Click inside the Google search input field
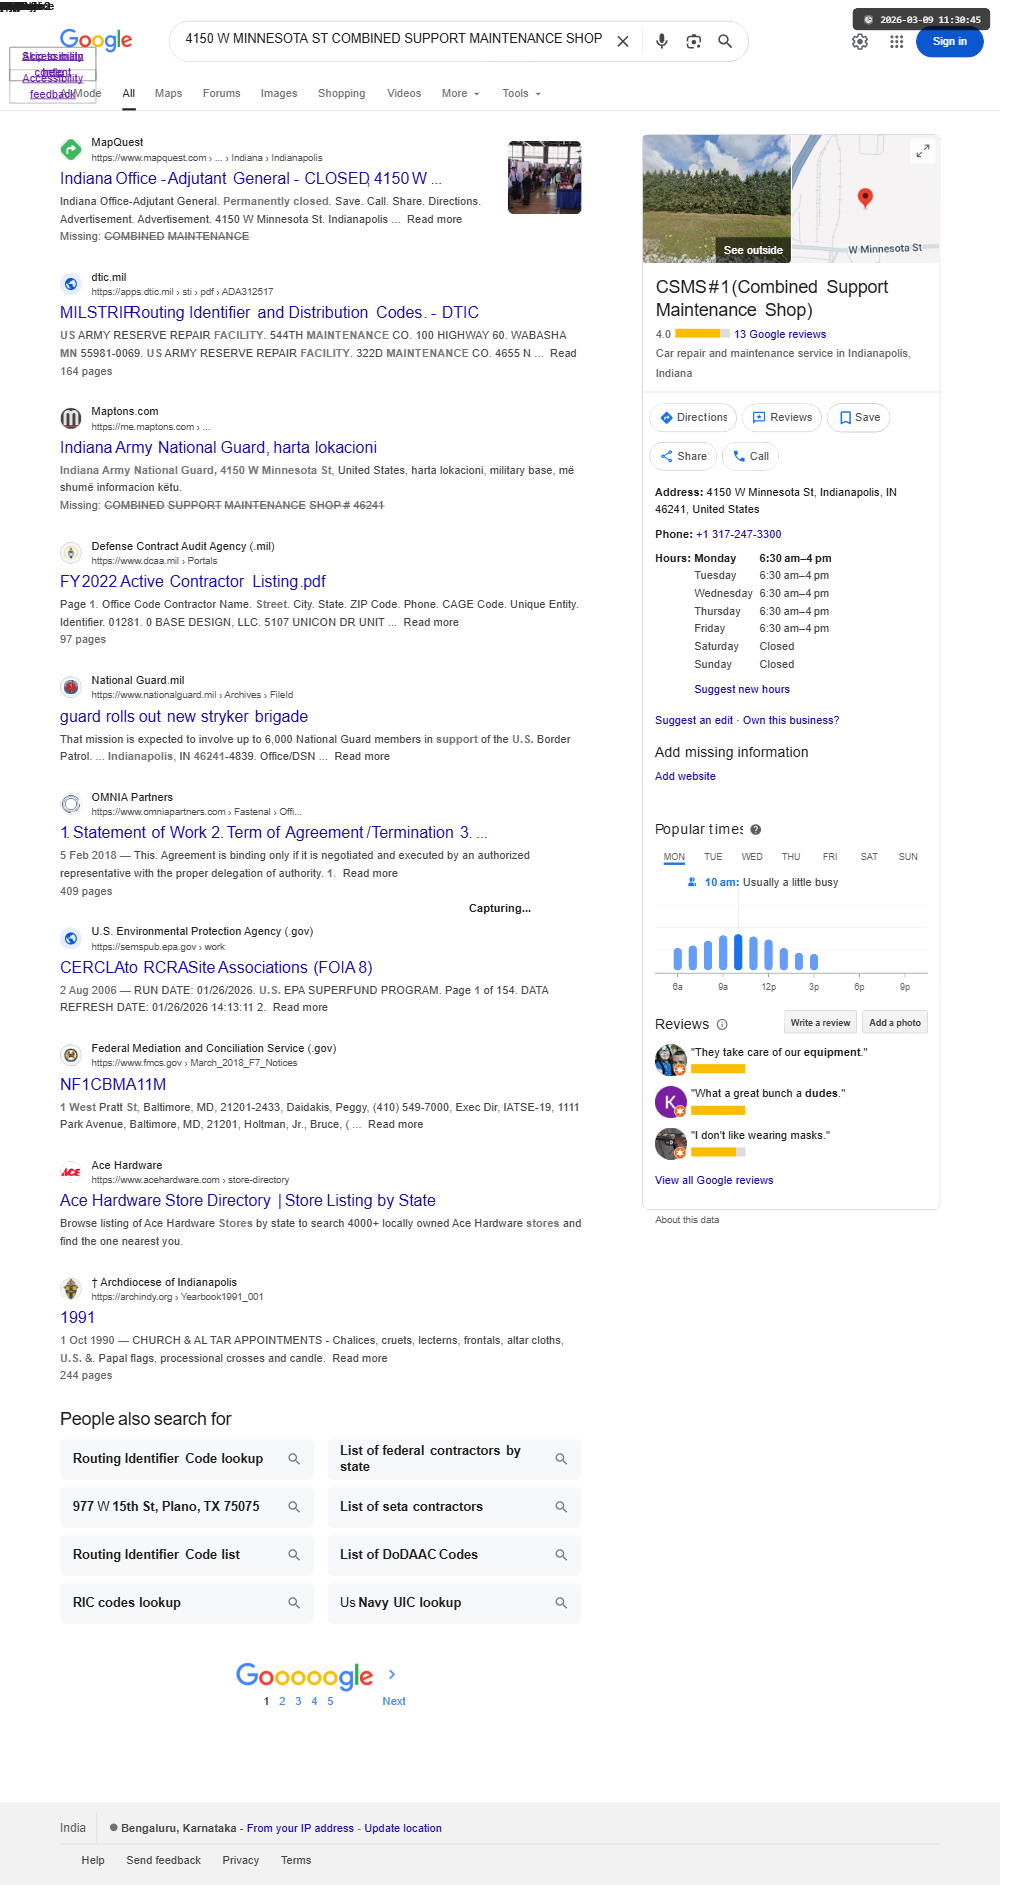Screen dimensions: 1012x1885 pos(393,39)
